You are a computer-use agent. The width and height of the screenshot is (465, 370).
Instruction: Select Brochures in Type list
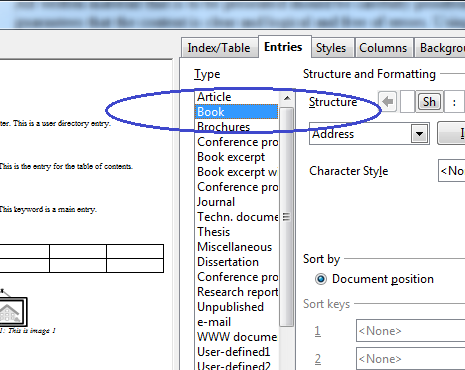[236, 127]
